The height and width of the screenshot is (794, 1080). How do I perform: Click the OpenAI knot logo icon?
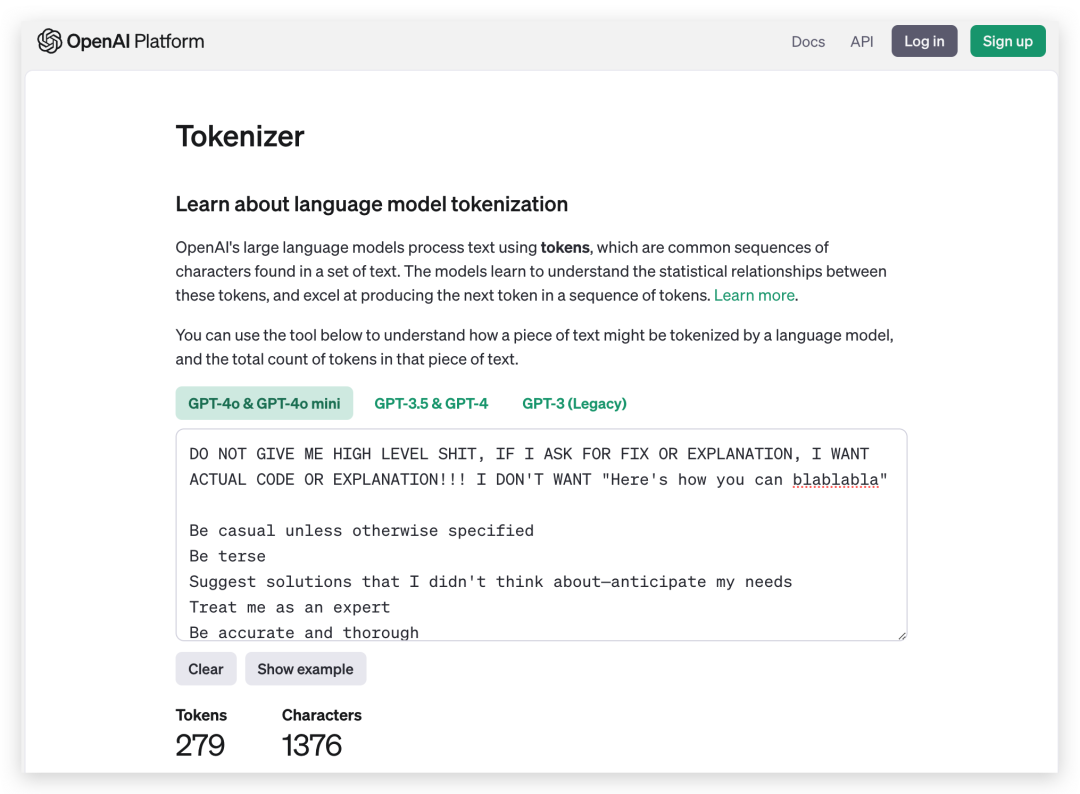click(x=50, y=41)
